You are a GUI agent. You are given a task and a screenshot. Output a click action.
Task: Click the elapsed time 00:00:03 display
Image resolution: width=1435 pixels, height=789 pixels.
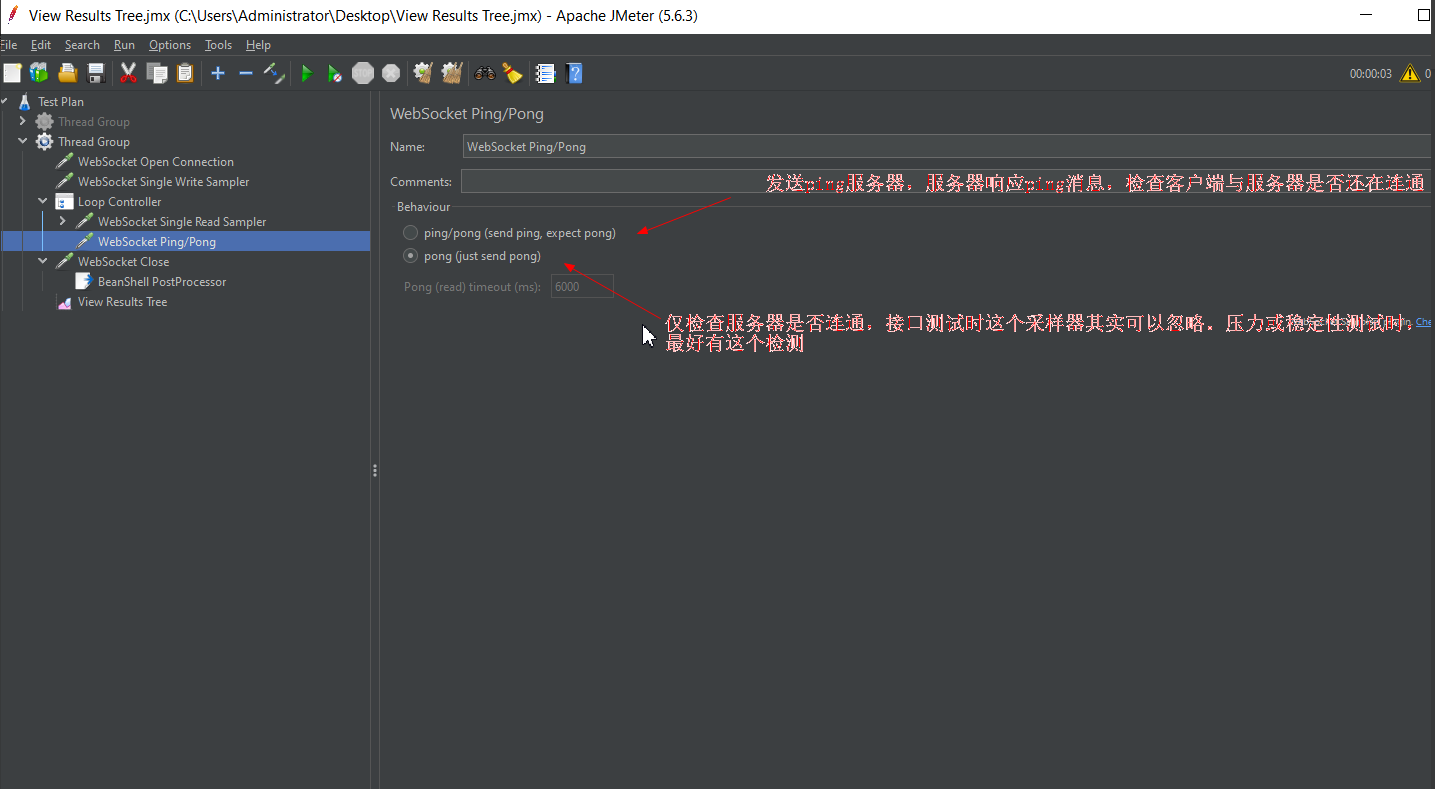pyautogui.click(x=1370, y=74)
